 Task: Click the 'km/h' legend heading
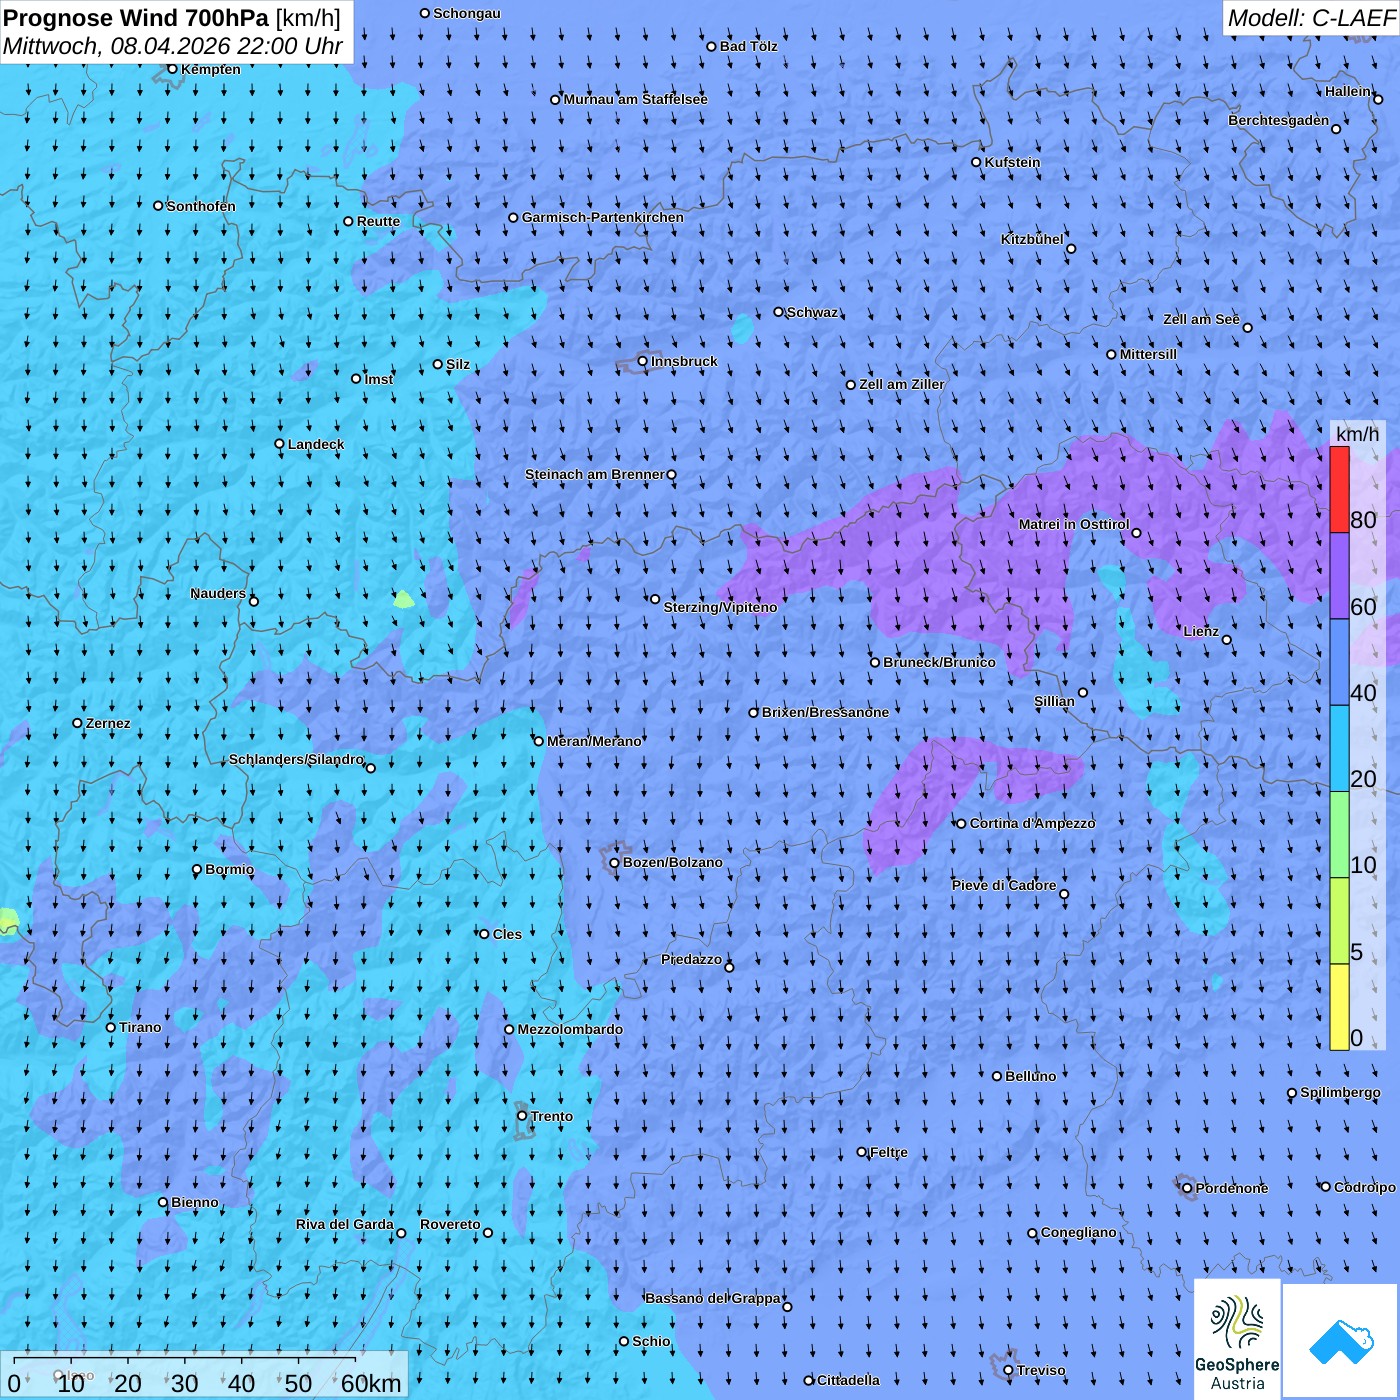pos(1357,434)
